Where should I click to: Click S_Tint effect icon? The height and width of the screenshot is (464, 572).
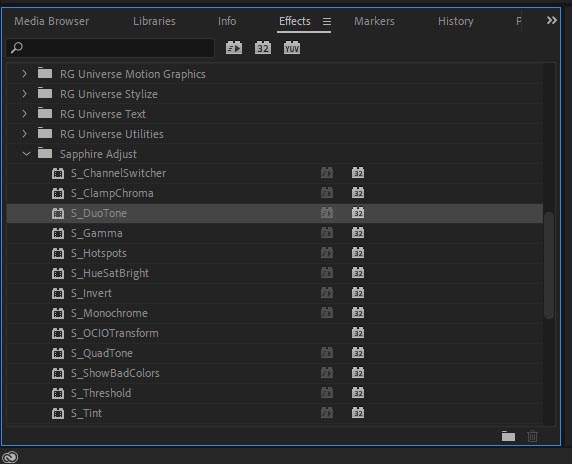(58, 413)
